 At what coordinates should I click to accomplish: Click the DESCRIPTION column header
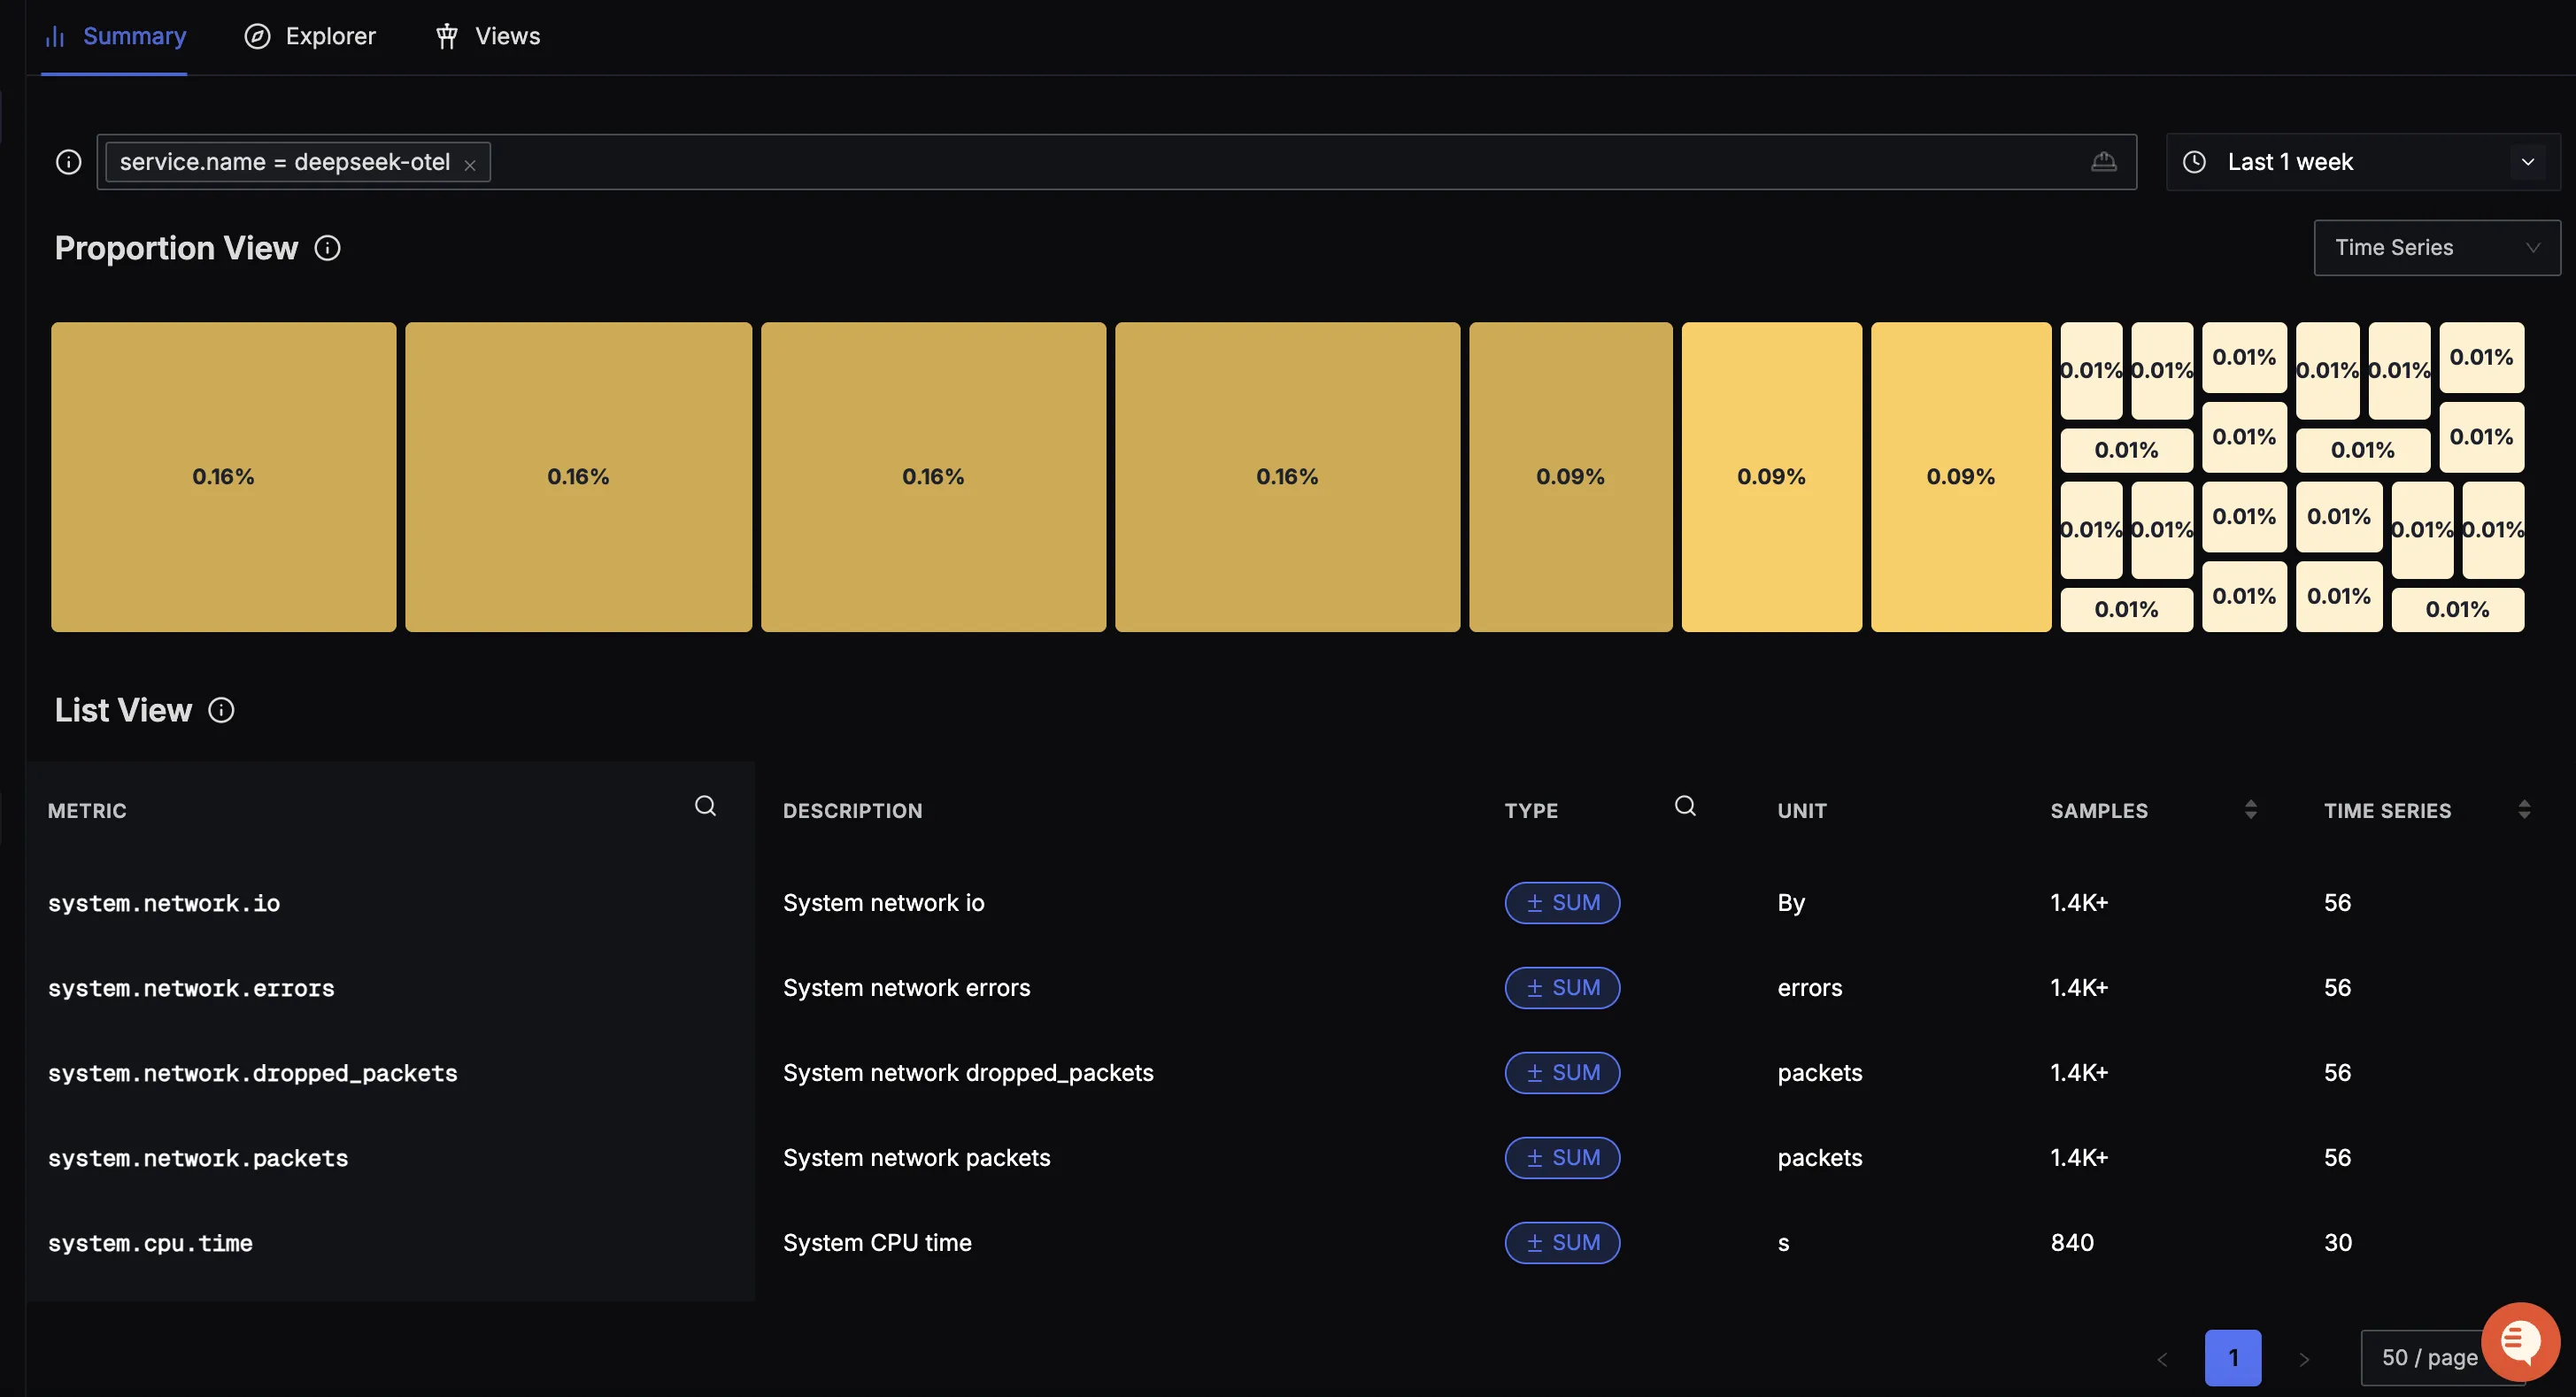click(853, 811)
